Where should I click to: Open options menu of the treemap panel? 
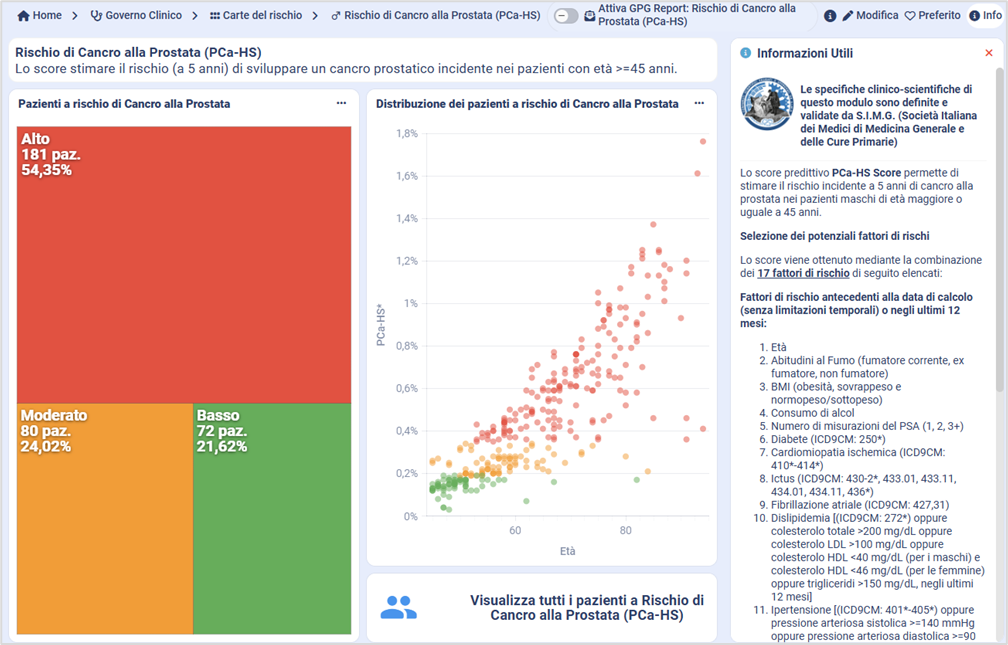(x=341, y=103)
